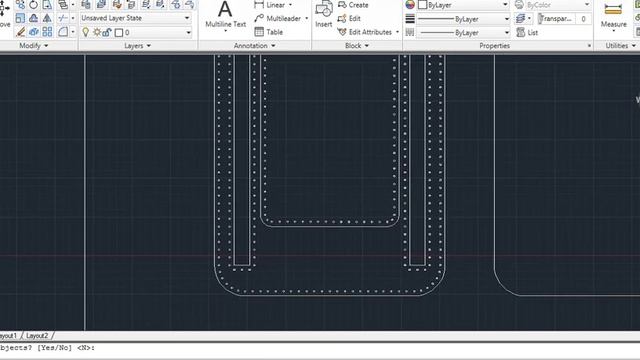The width and height of the screenshot is (640, 360).
Task: Click the linetype icon in Properties
Action: (x=410, y=32)
